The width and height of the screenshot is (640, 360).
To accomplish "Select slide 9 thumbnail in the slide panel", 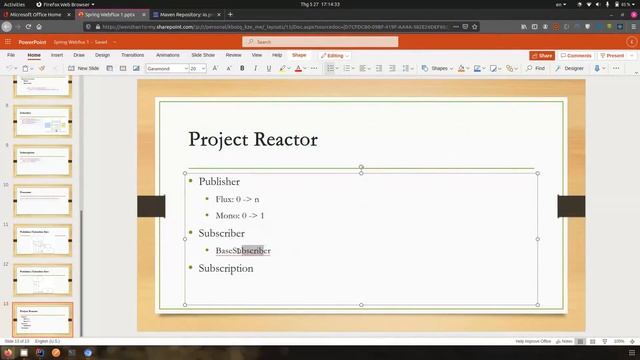I will 42,161.
